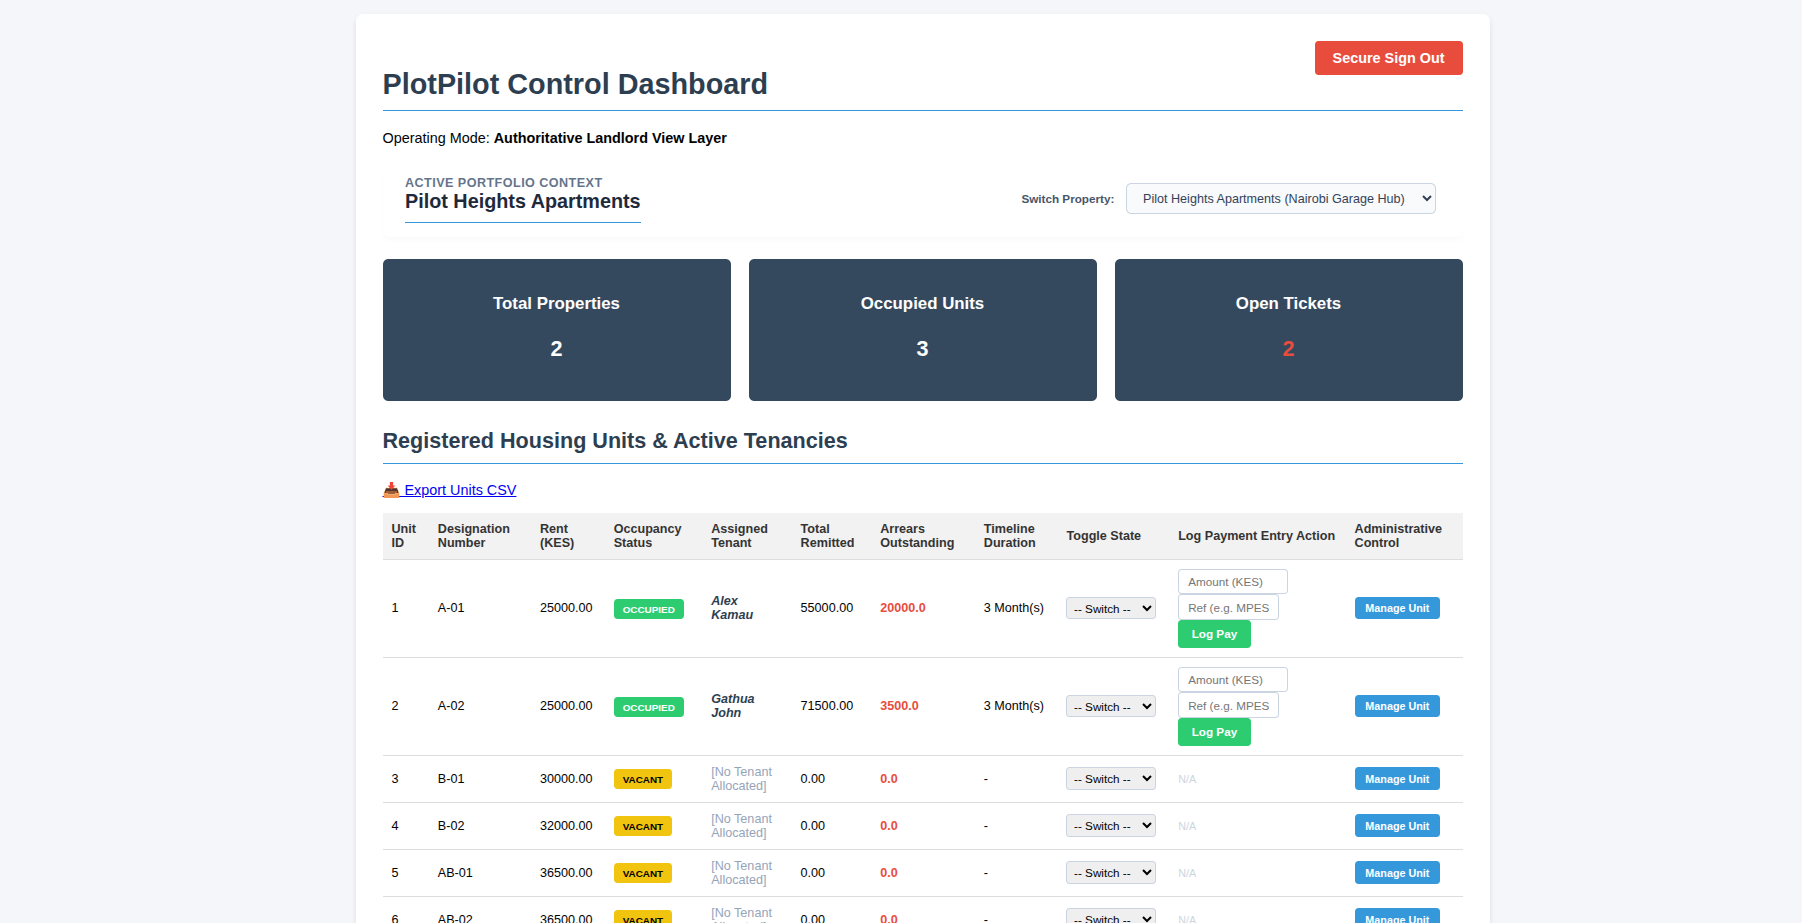Click the VACANT badge for unit B-02

(x=643, y=826)
